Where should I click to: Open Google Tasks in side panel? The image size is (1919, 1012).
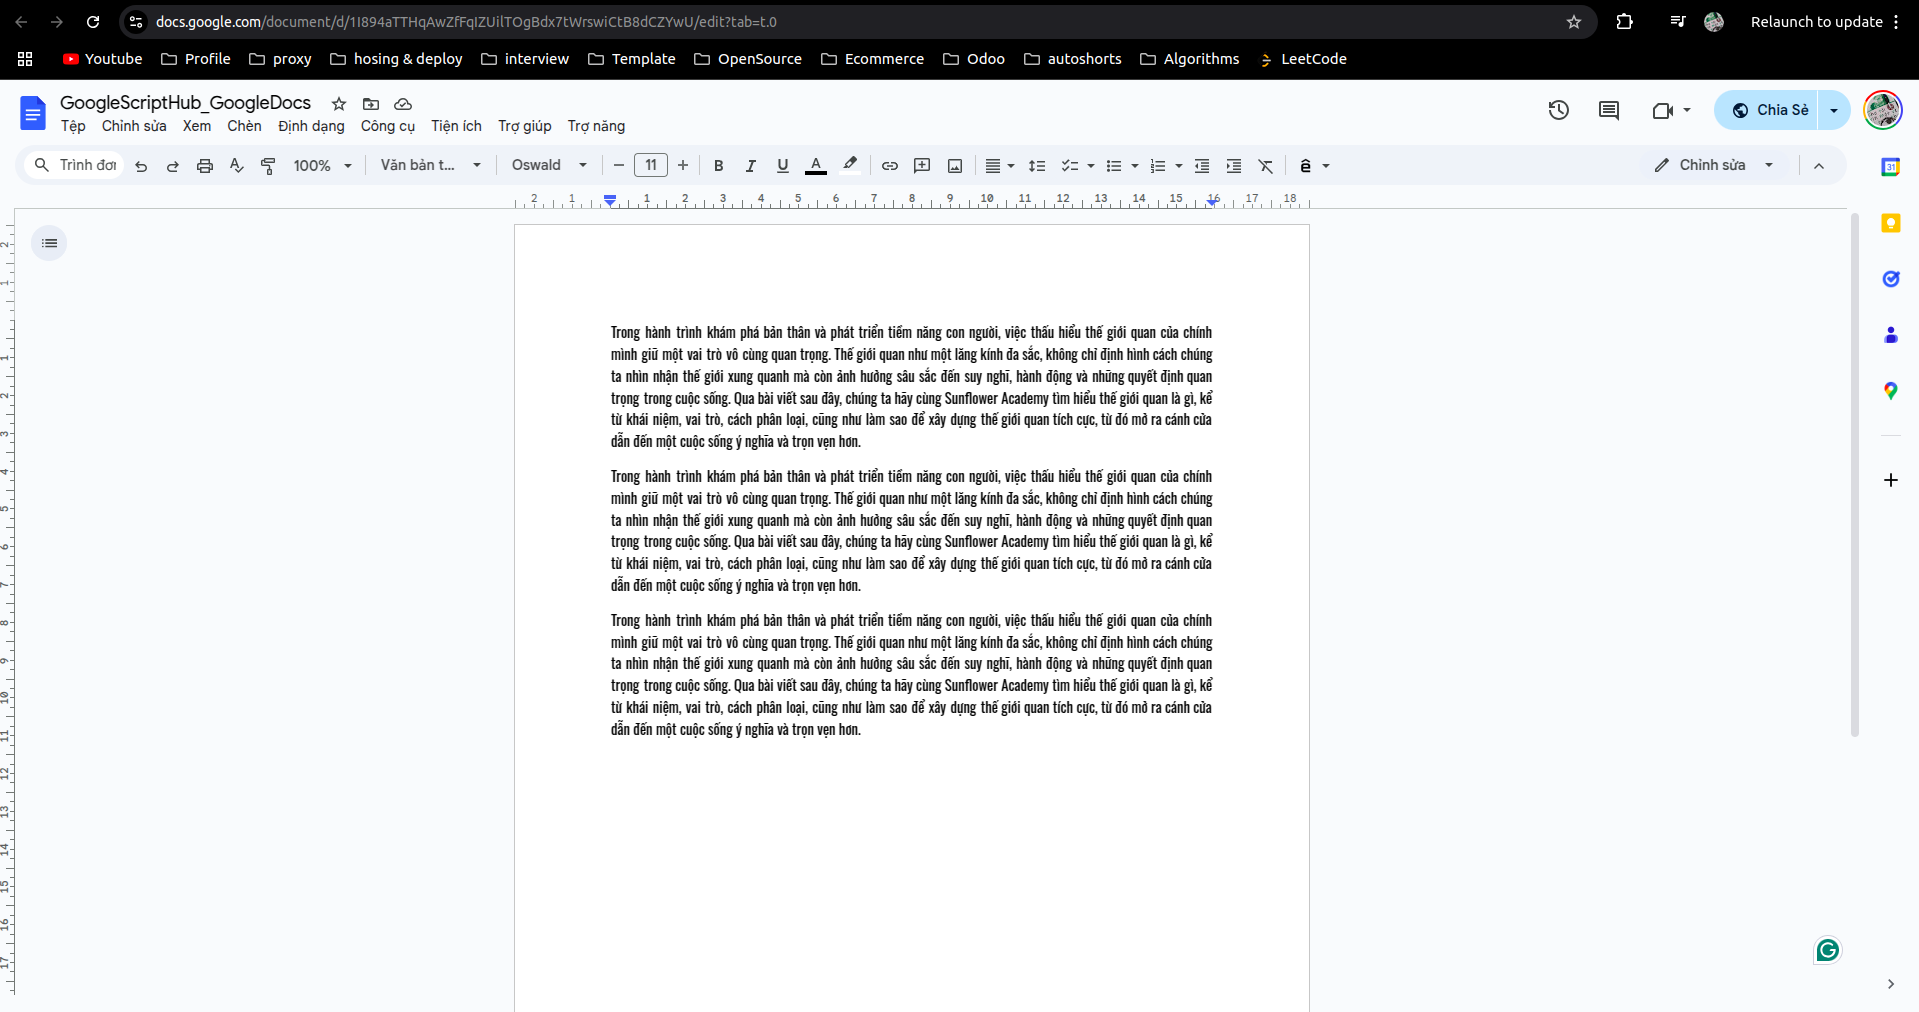click(x=1890, y=279)
